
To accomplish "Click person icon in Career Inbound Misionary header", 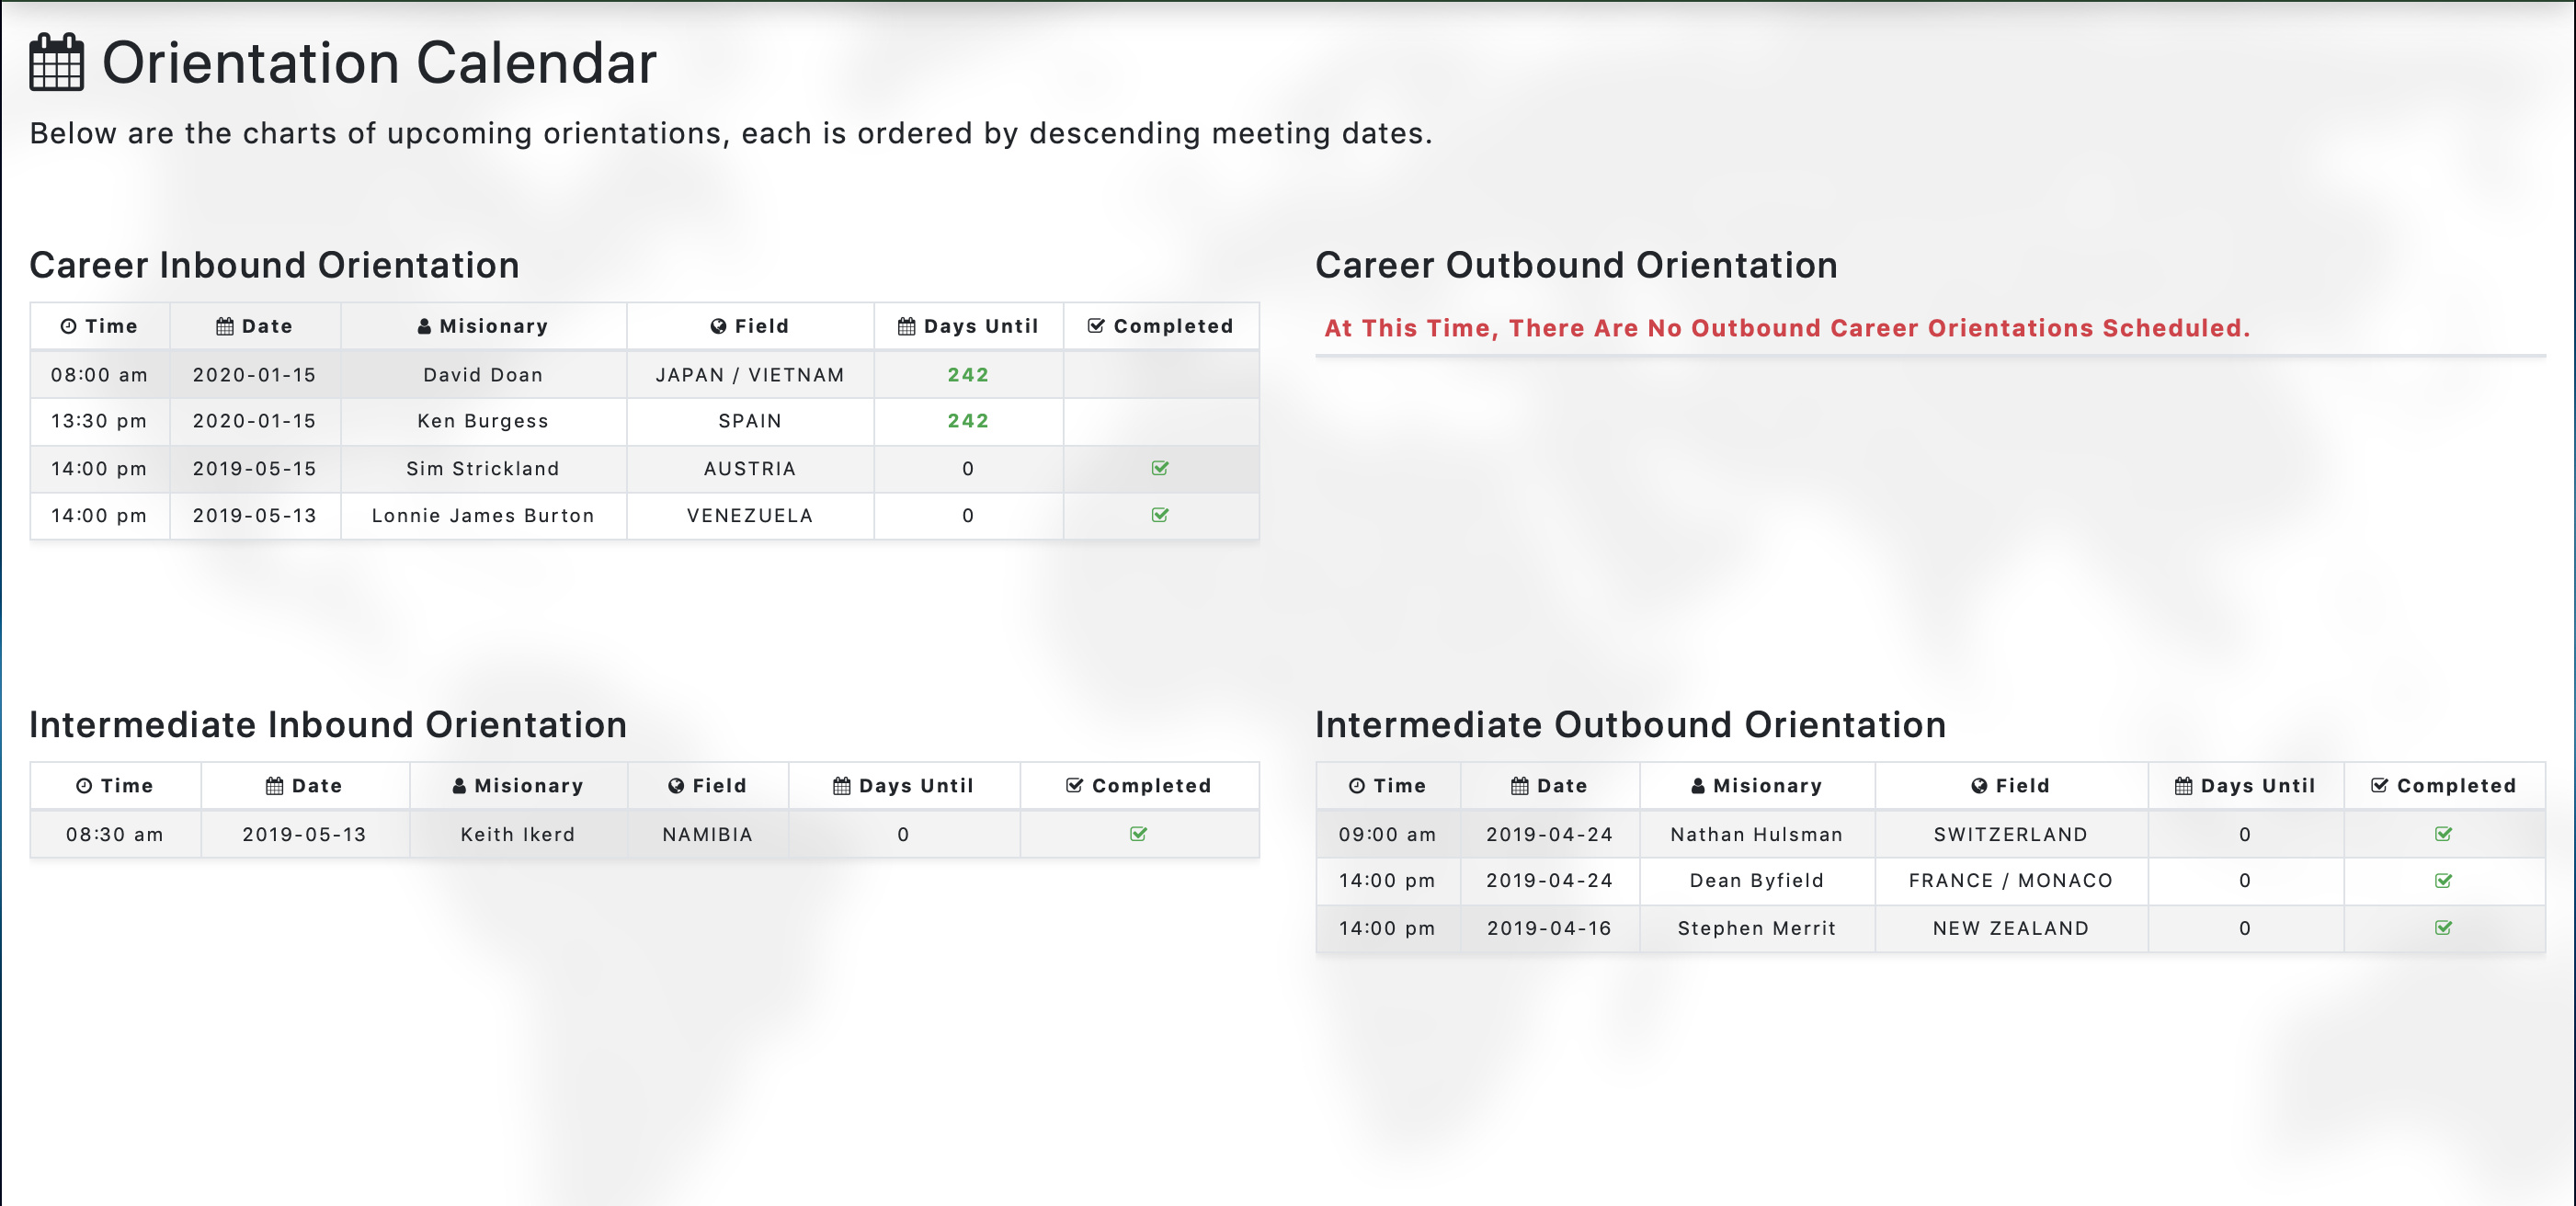I will click(x=424, y=327).
